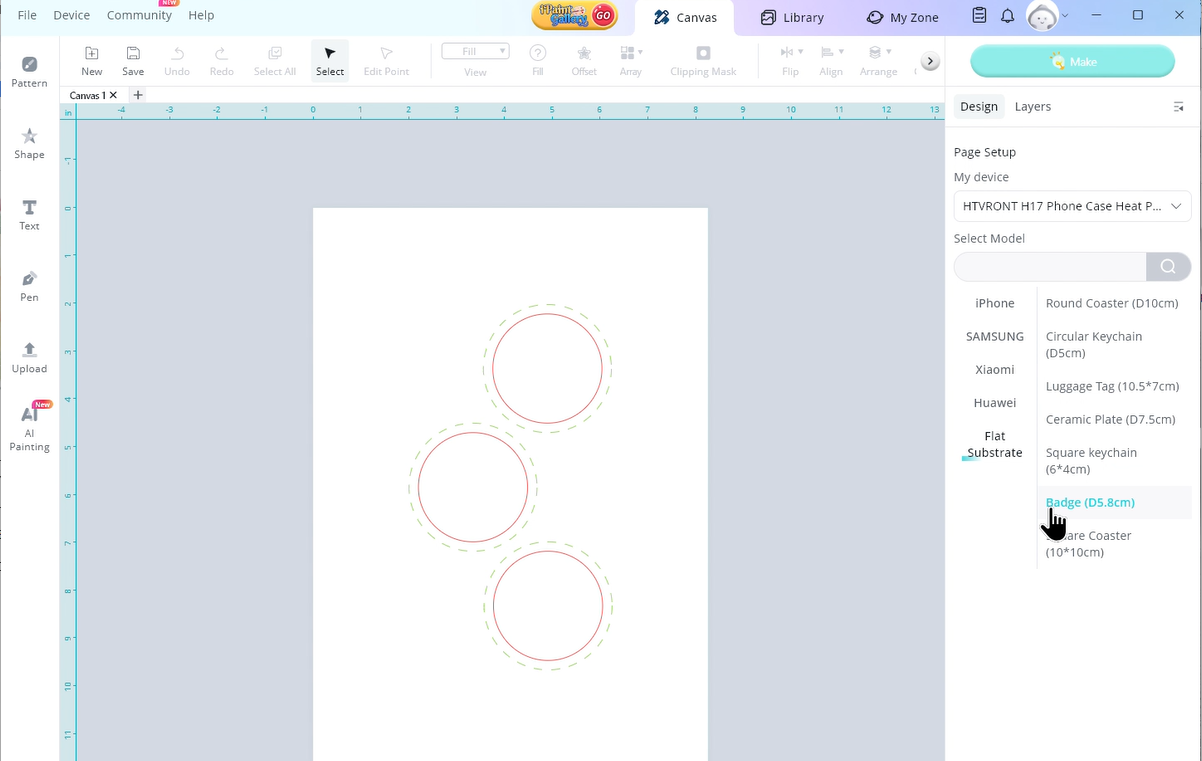Select the Text tool
The image size is (1202, 761).
point(29,215)
